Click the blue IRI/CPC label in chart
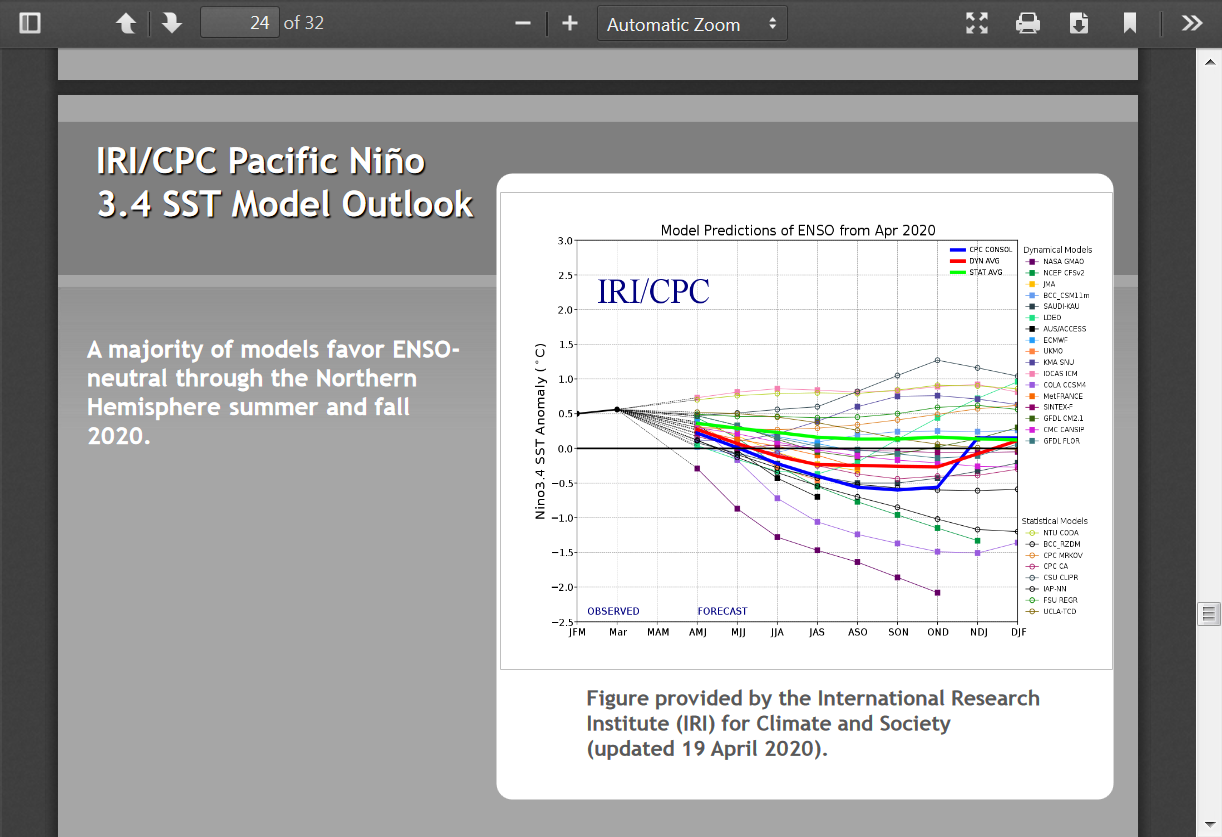1222x837 pixels. pyautogui.click(x=653, y=291)
